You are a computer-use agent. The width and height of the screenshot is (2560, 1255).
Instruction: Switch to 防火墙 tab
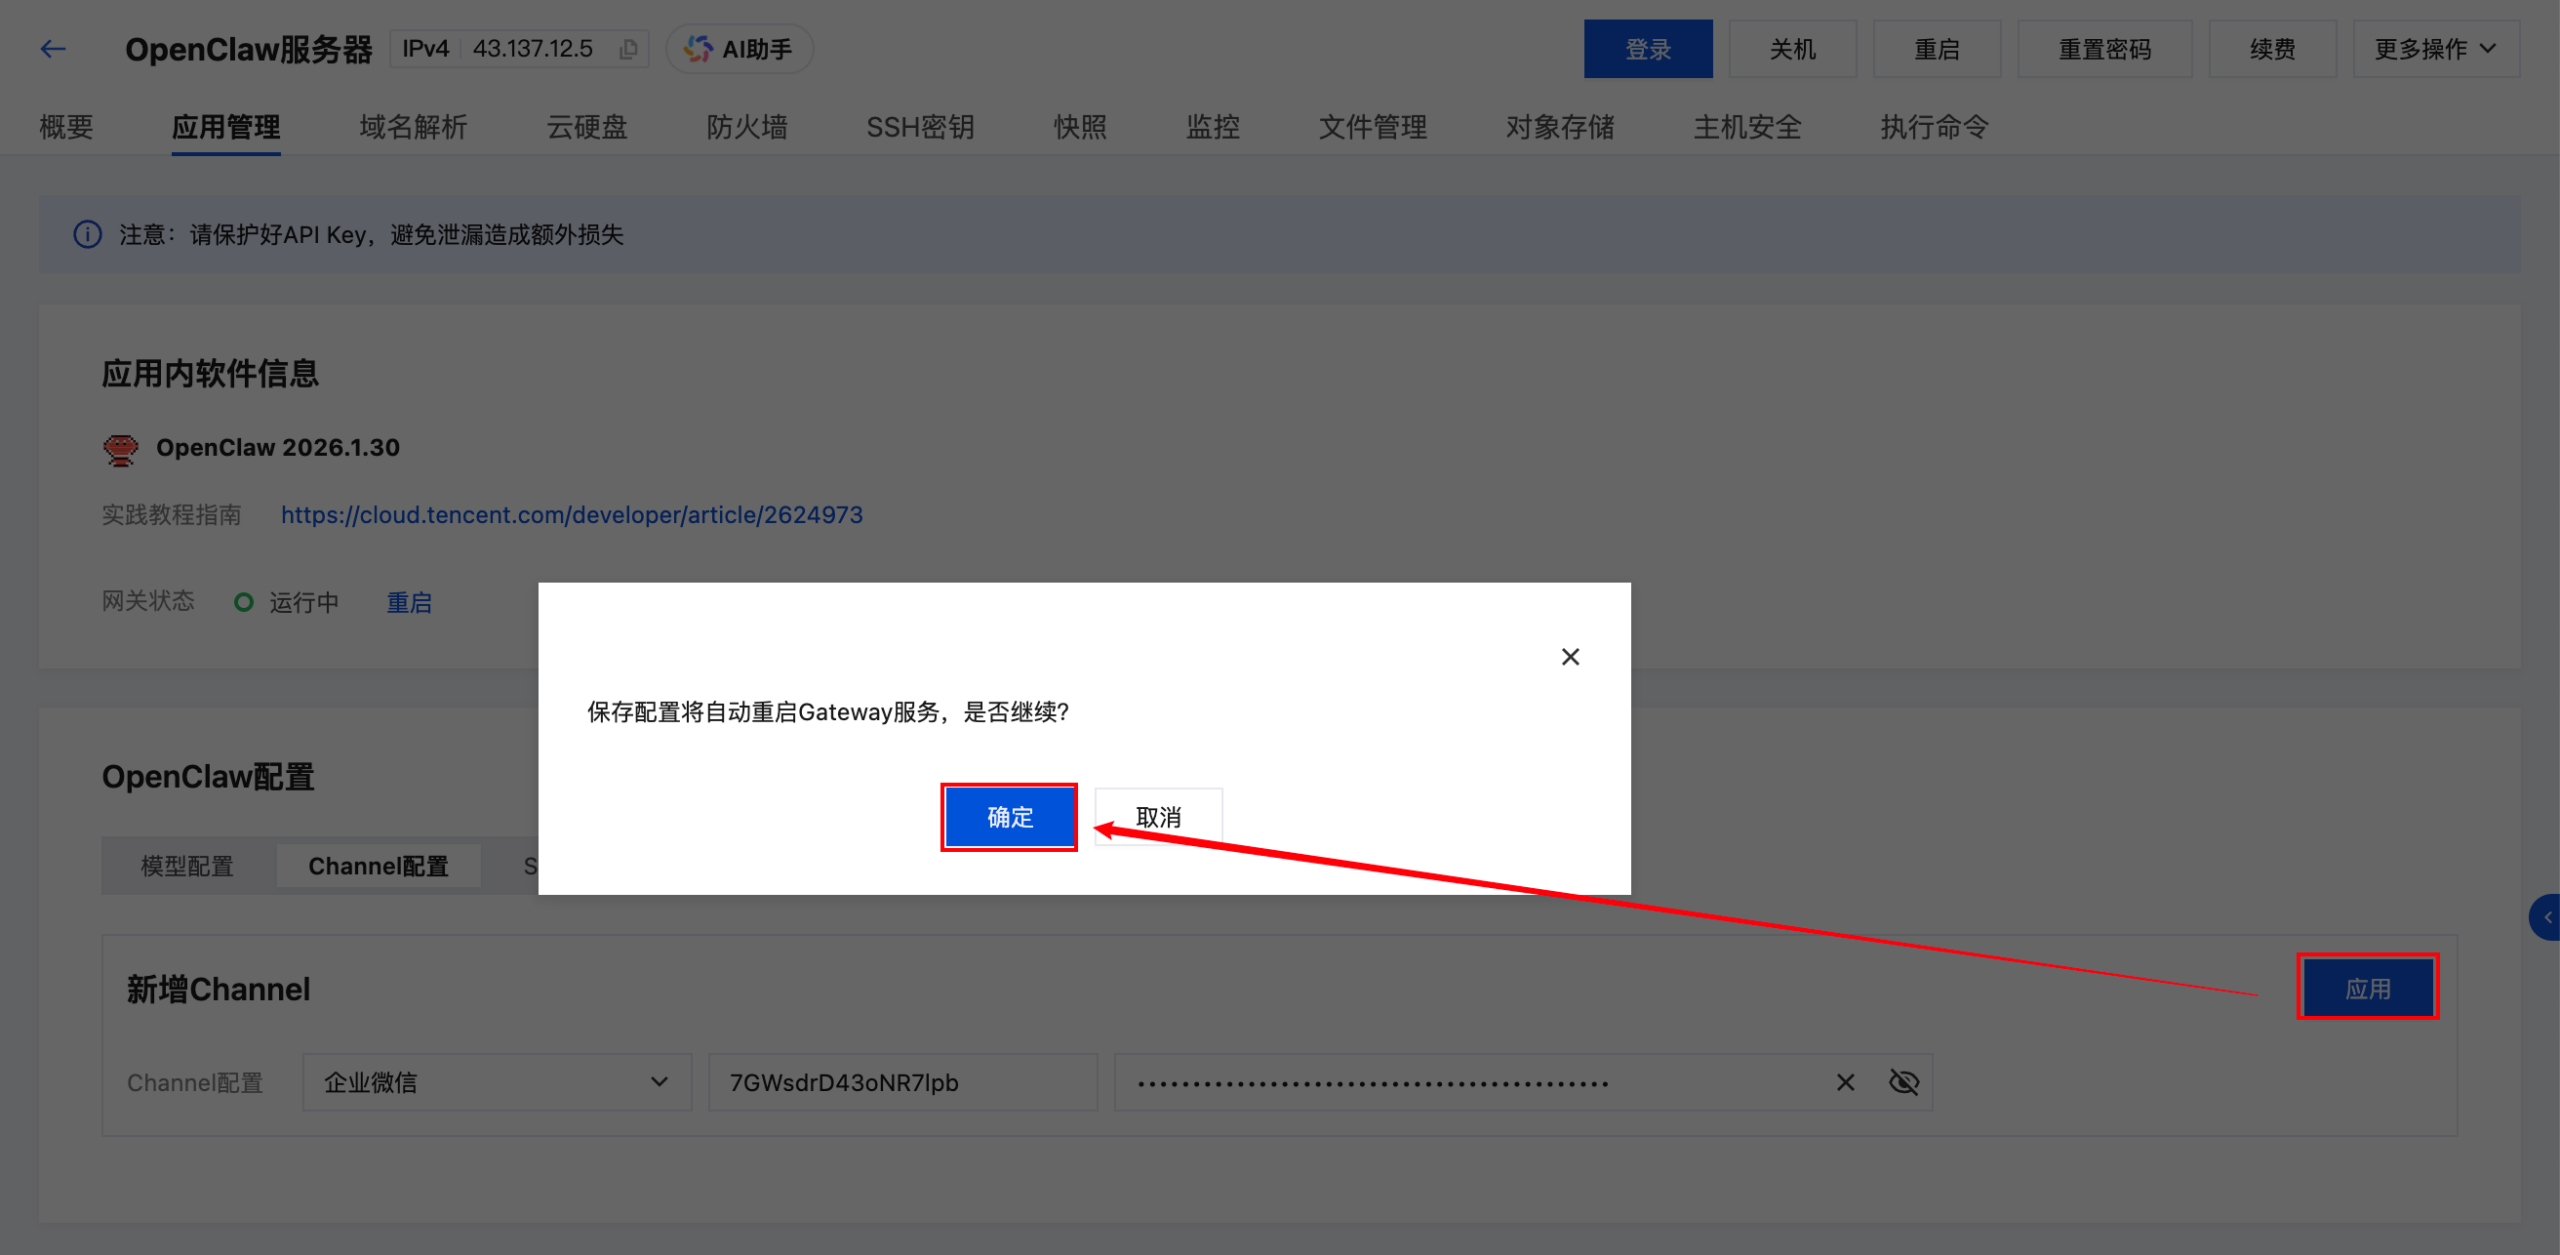pyautogui.click(x=746, y=127)
